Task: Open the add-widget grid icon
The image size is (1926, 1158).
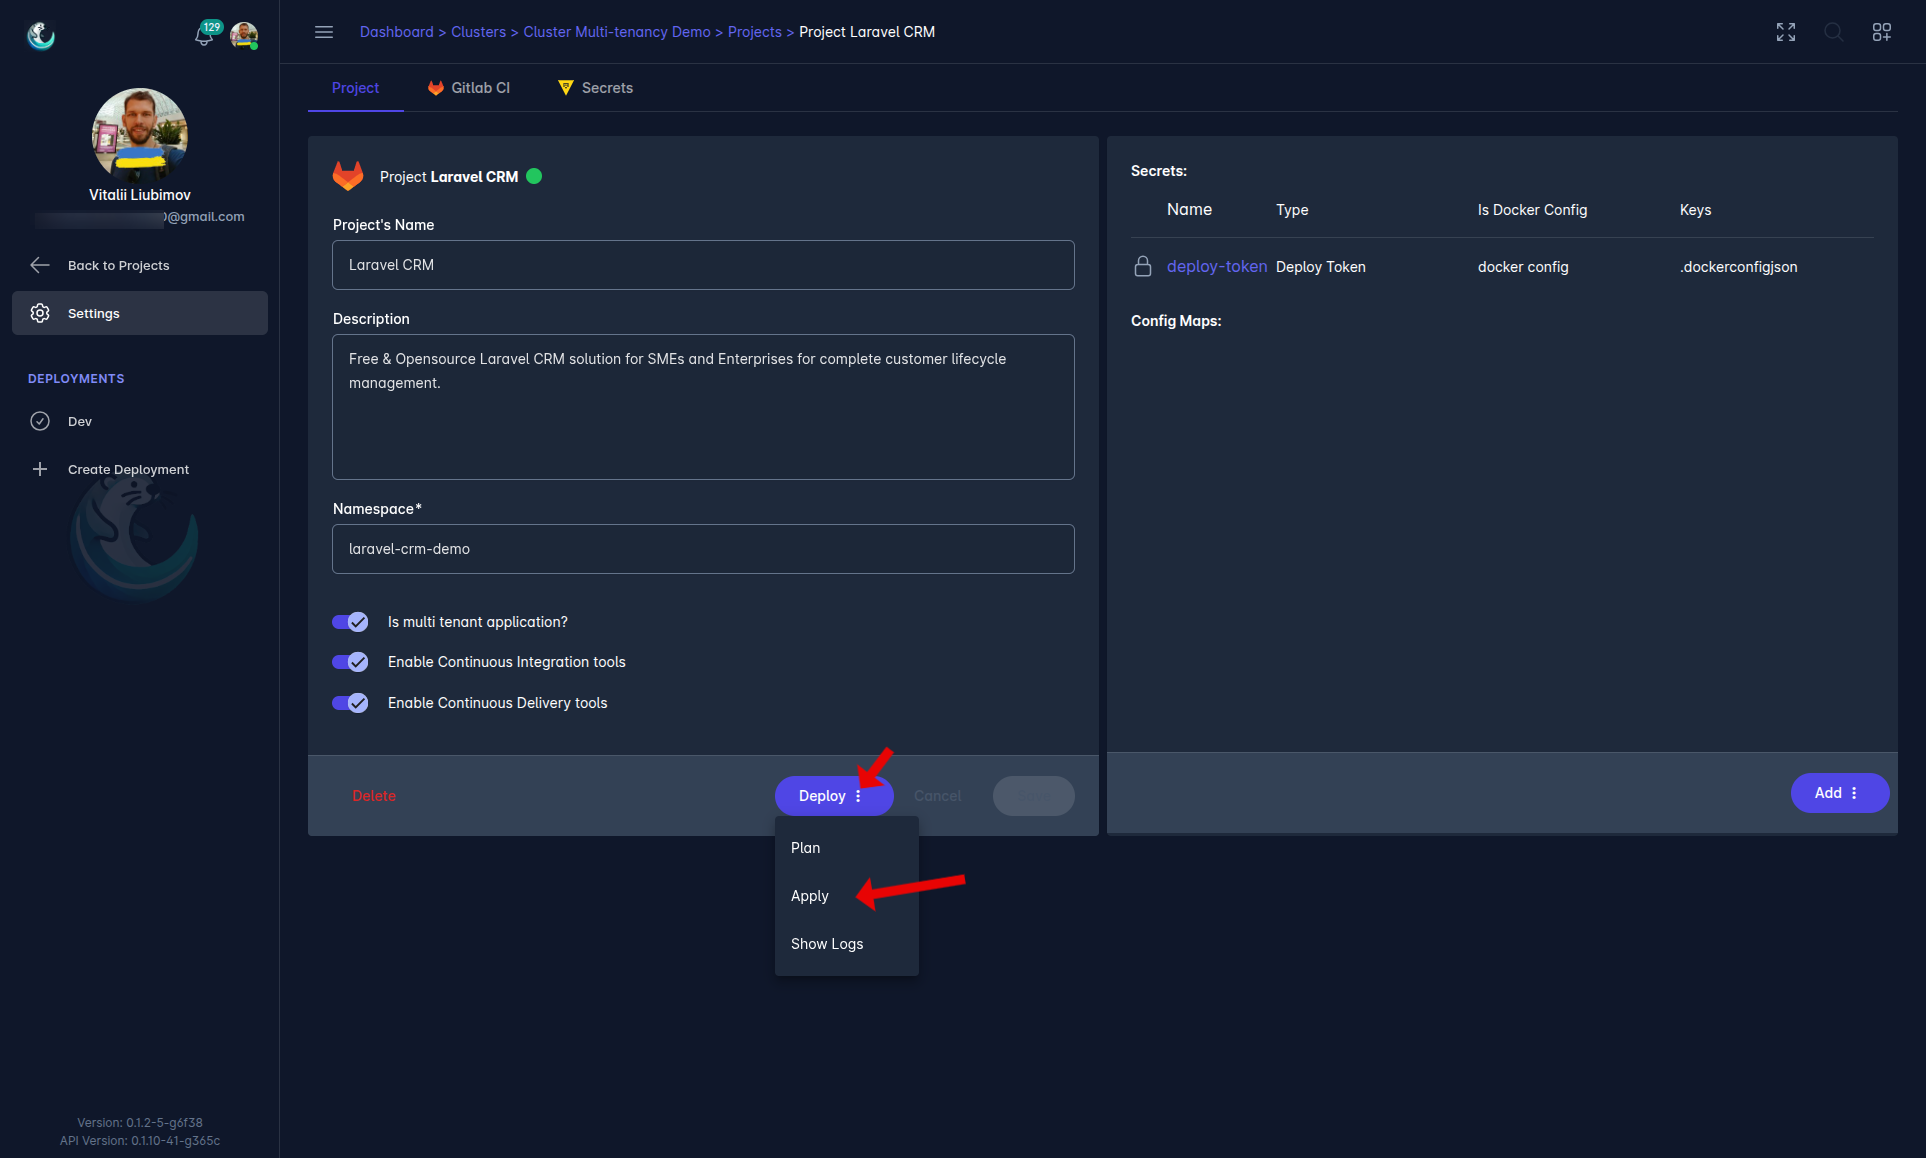Action: click(1881, 32)
